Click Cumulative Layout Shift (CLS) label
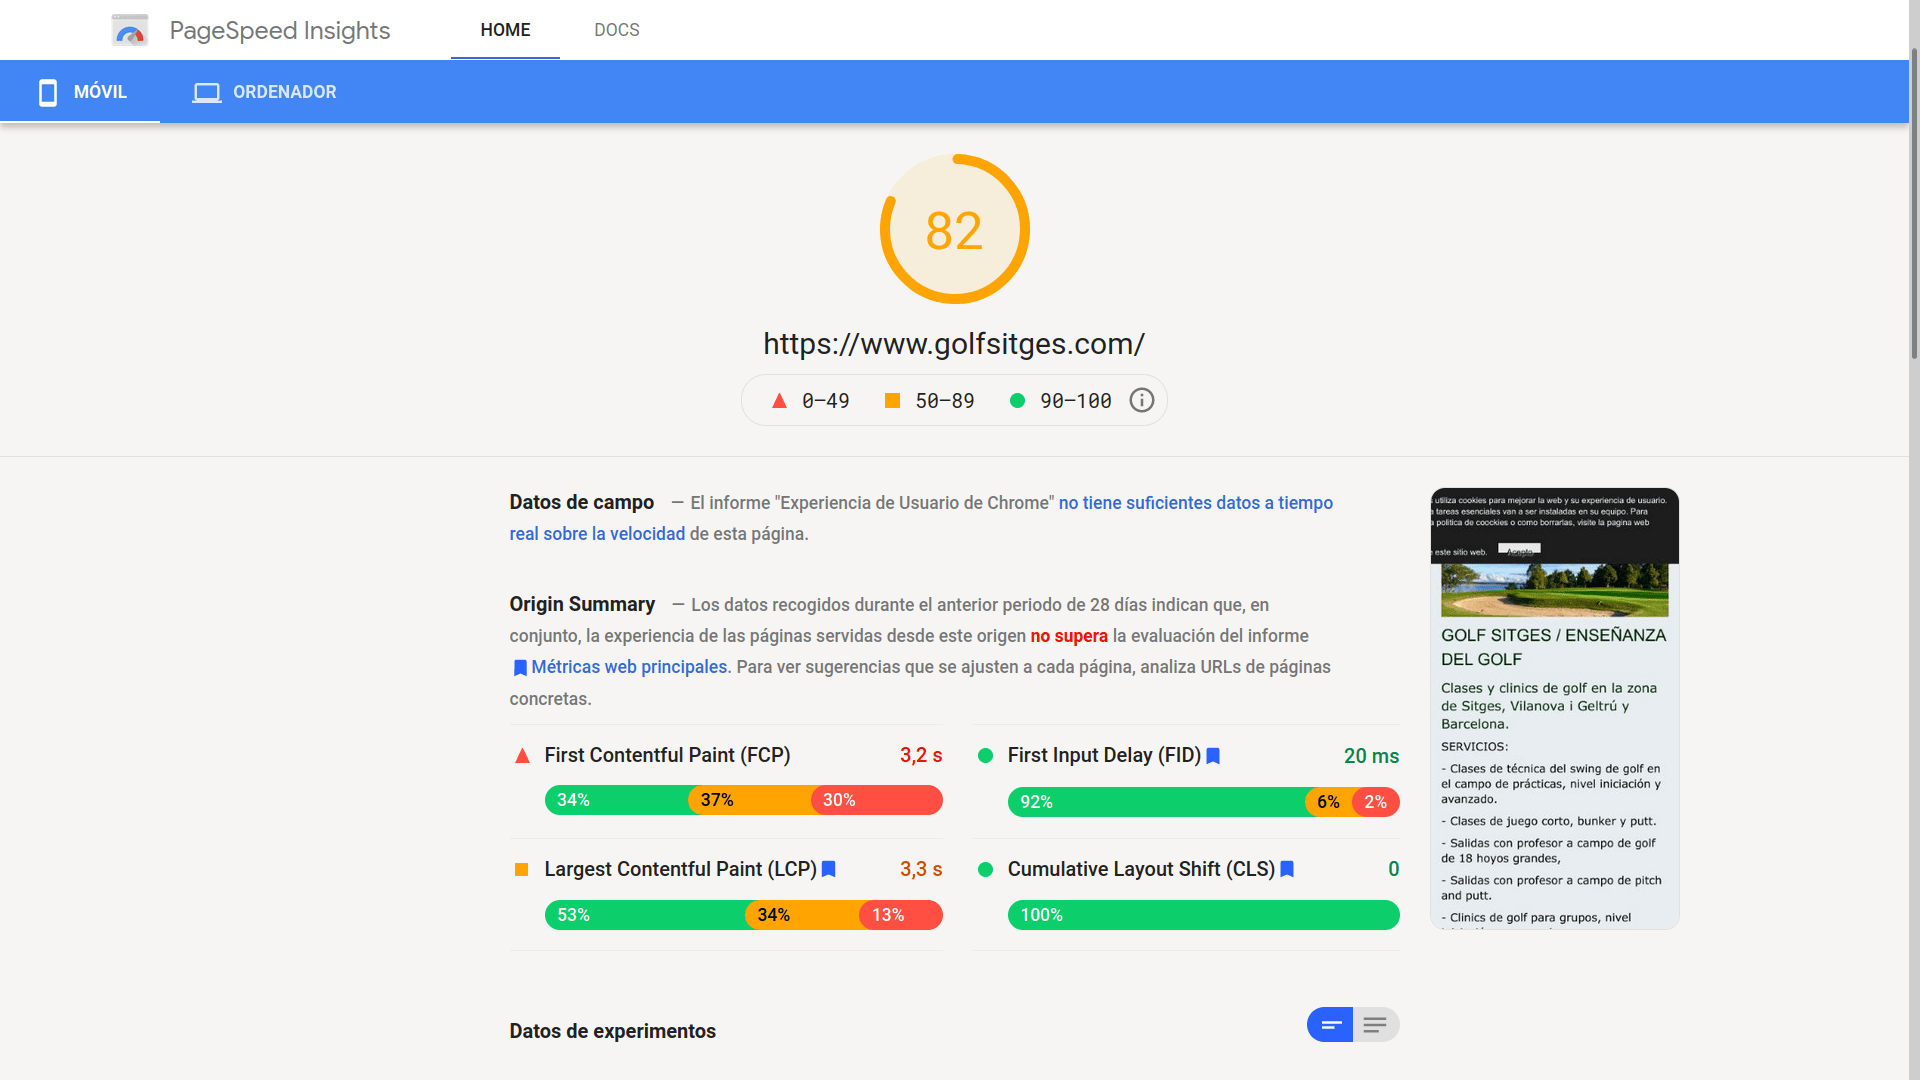This screenshot has width=1920, height=1080. point(1141,869)
